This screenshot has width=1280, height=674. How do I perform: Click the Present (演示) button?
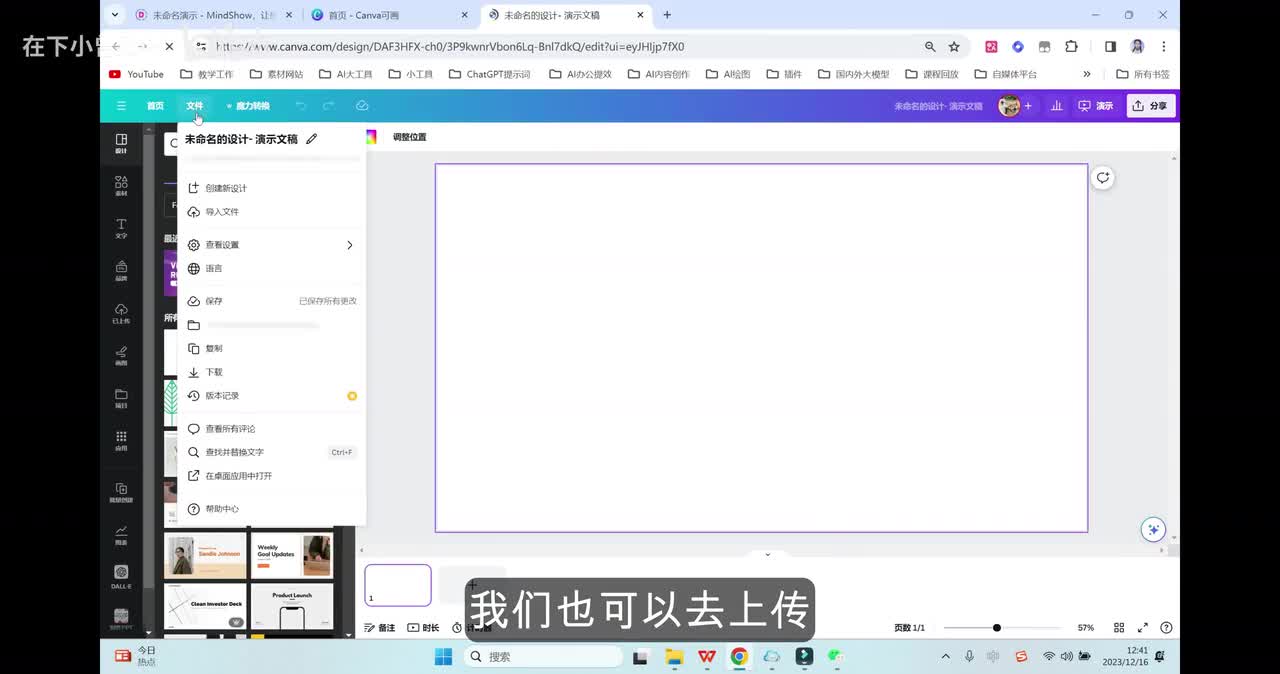click(x=1095, y=106)
